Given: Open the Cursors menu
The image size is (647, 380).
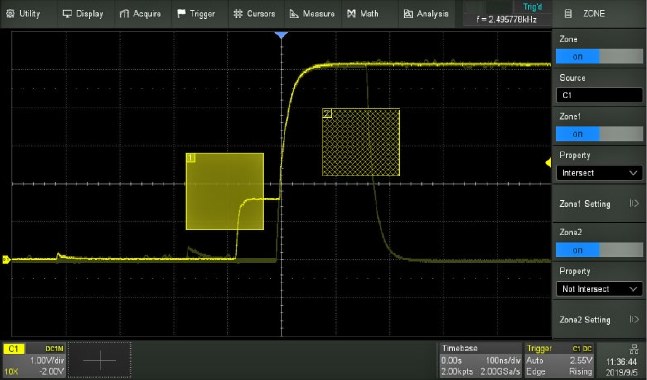Looking at the screenshot, I should (x=254, y=14).
